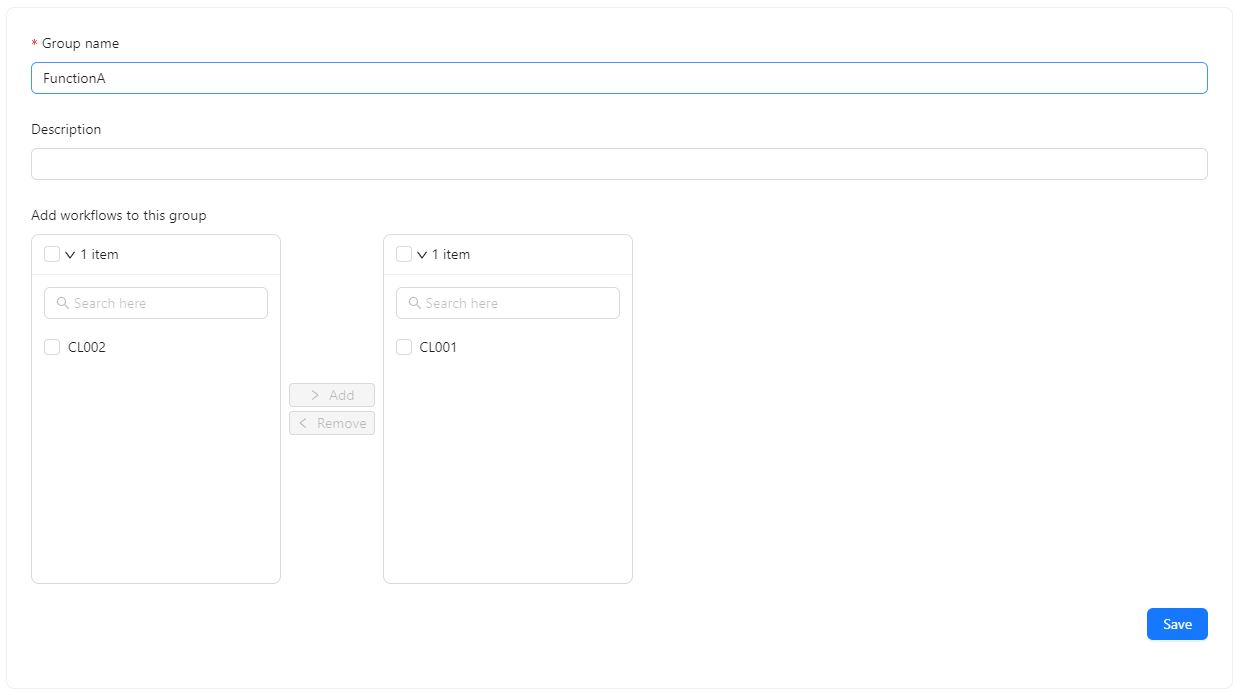1246x700 pixels.
Task: Click the "Group name" field label
Action: (x=80, y=44)
